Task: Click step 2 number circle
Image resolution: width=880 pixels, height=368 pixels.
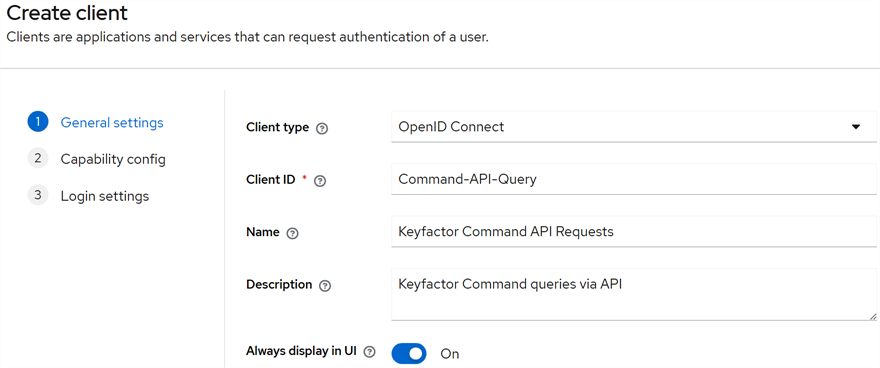Action: point(38,159)
